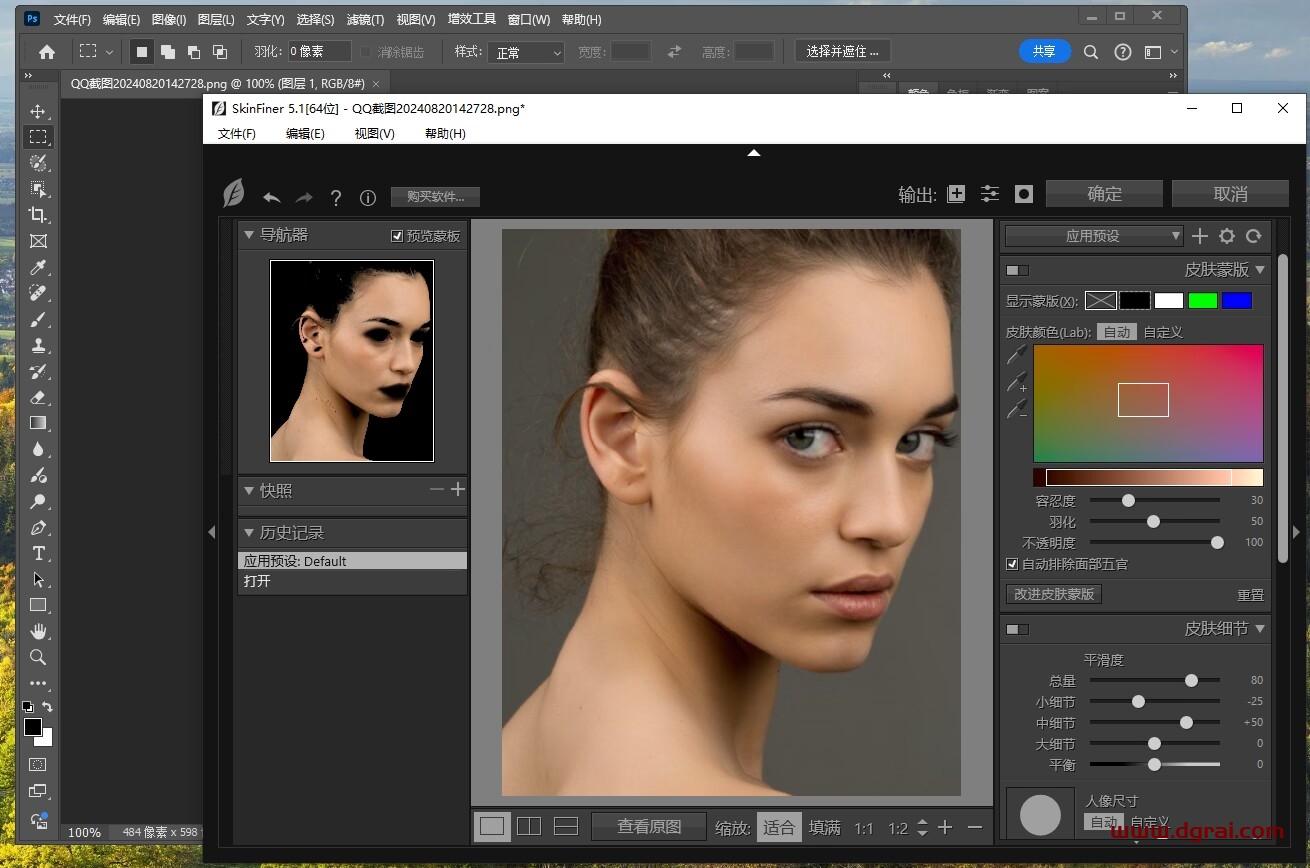The width and height of the screenshot is (1310, 868).
Task: Collapse the 导航器 panel
Action: pyautogui.click(x=249, y=235)
